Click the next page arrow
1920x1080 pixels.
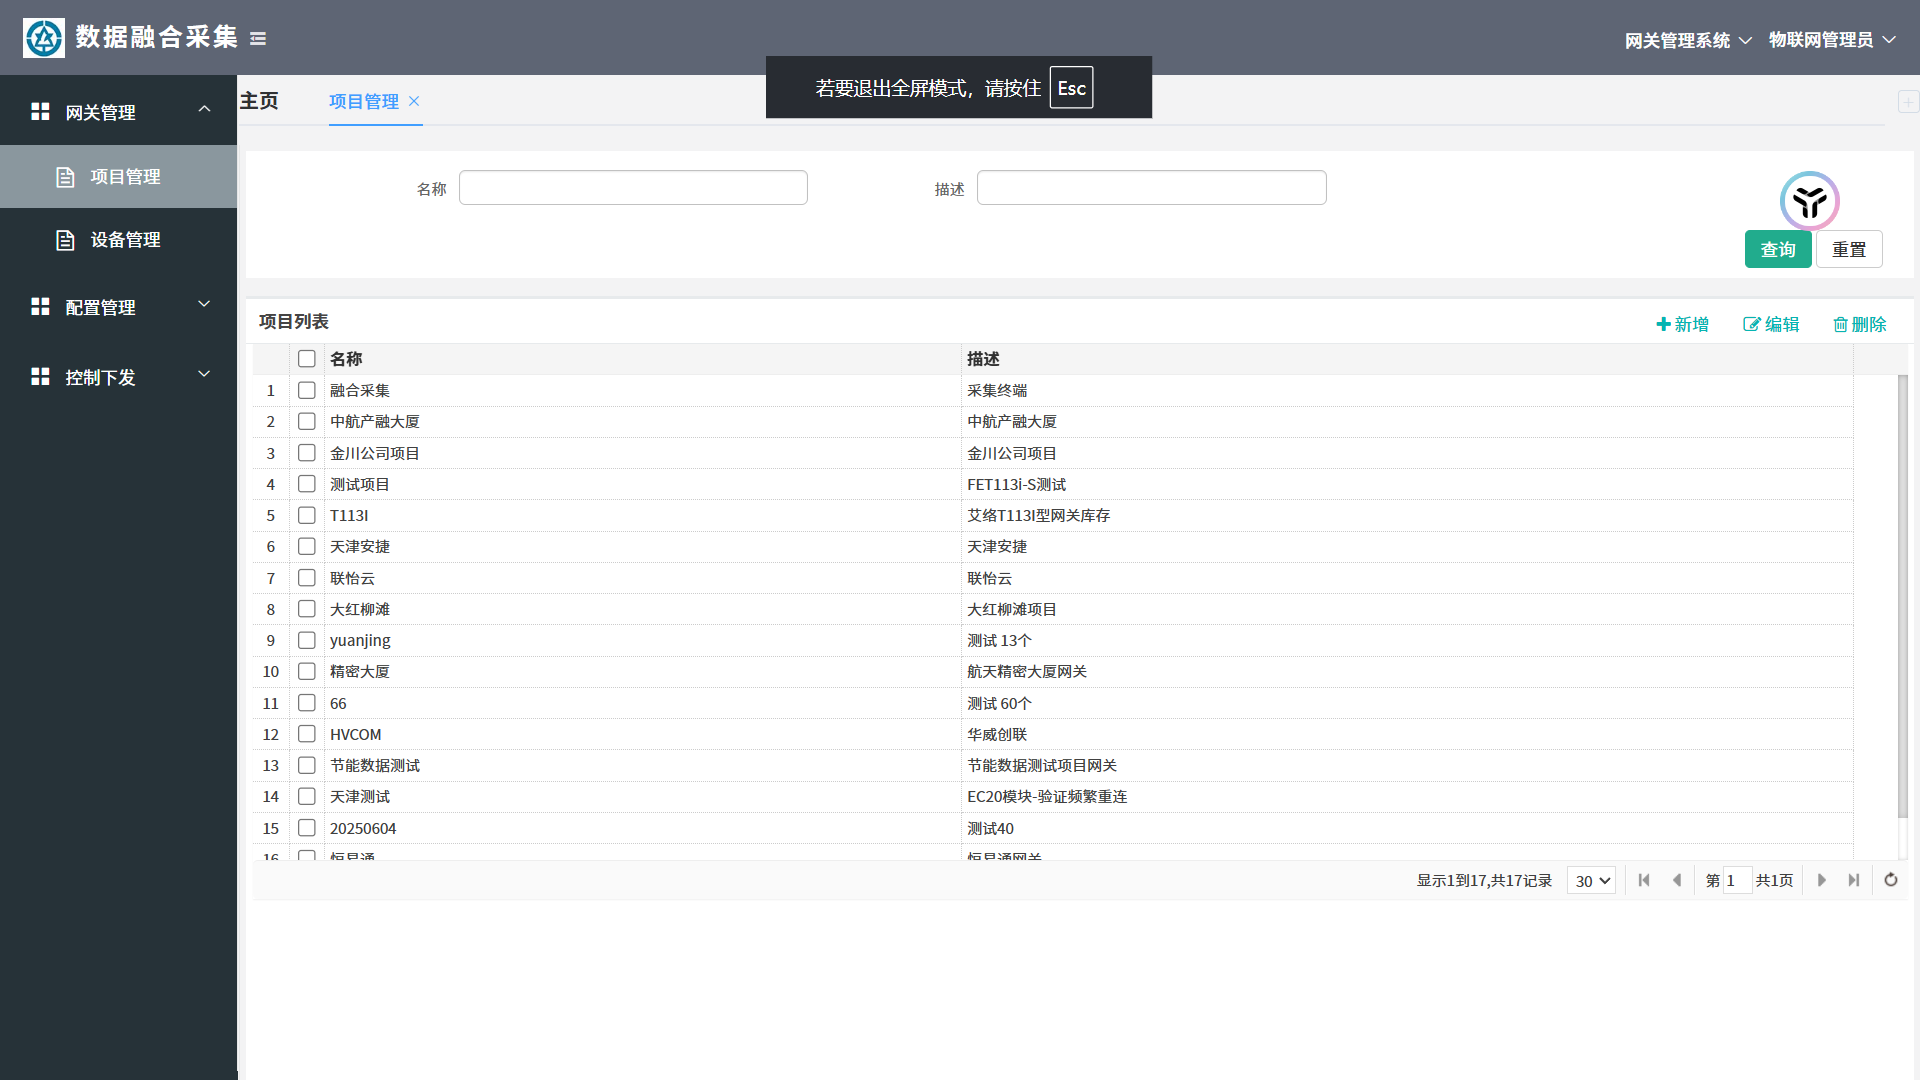(1821, 880)
